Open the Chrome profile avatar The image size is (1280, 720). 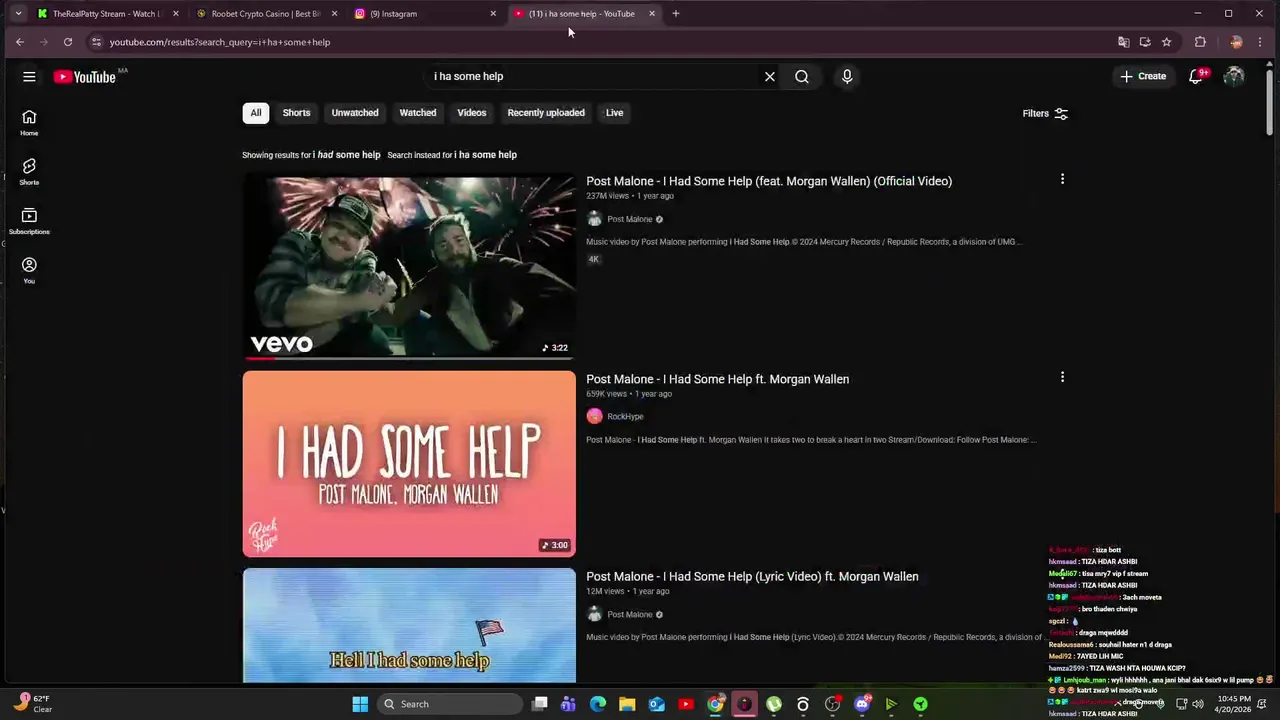point(1236,42)
